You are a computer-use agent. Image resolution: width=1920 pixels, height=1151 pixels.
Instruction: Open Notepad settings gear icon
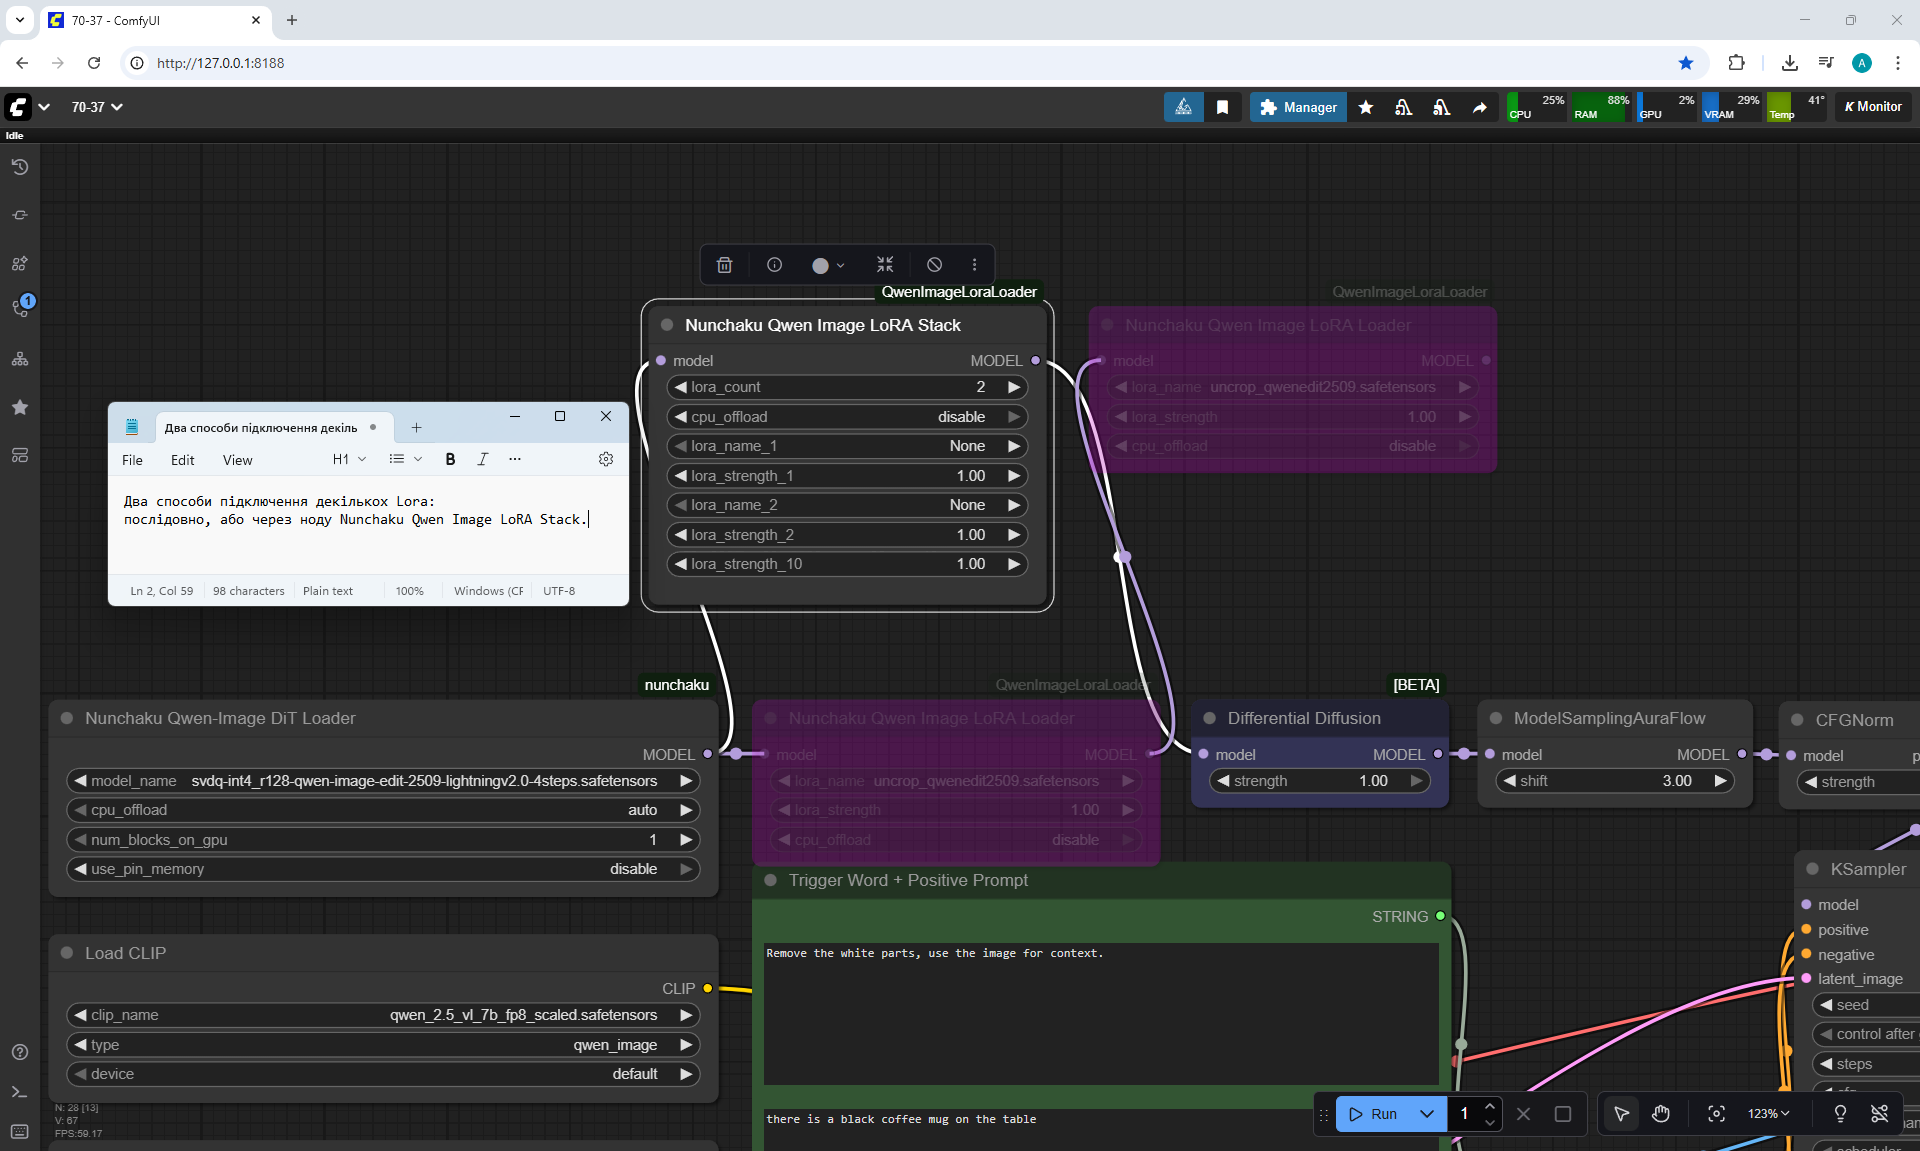605,459
